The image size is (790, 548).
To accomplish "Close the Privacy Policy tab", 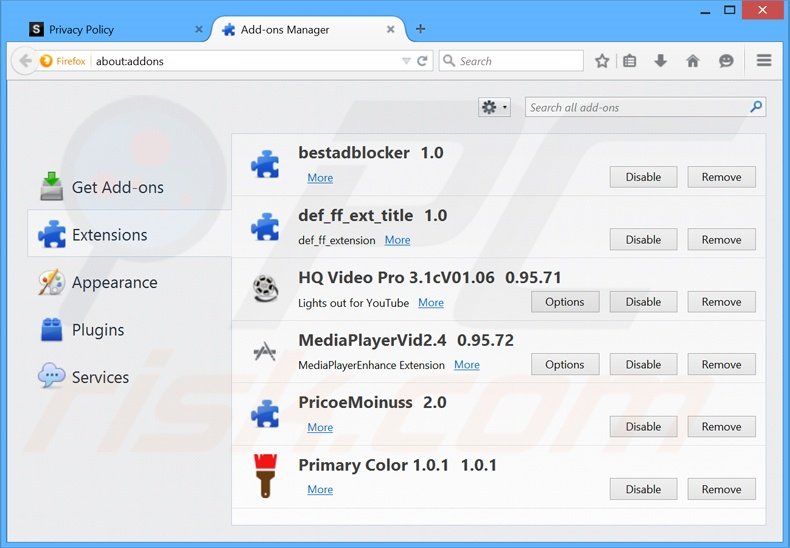I will (x=199, y=30).
